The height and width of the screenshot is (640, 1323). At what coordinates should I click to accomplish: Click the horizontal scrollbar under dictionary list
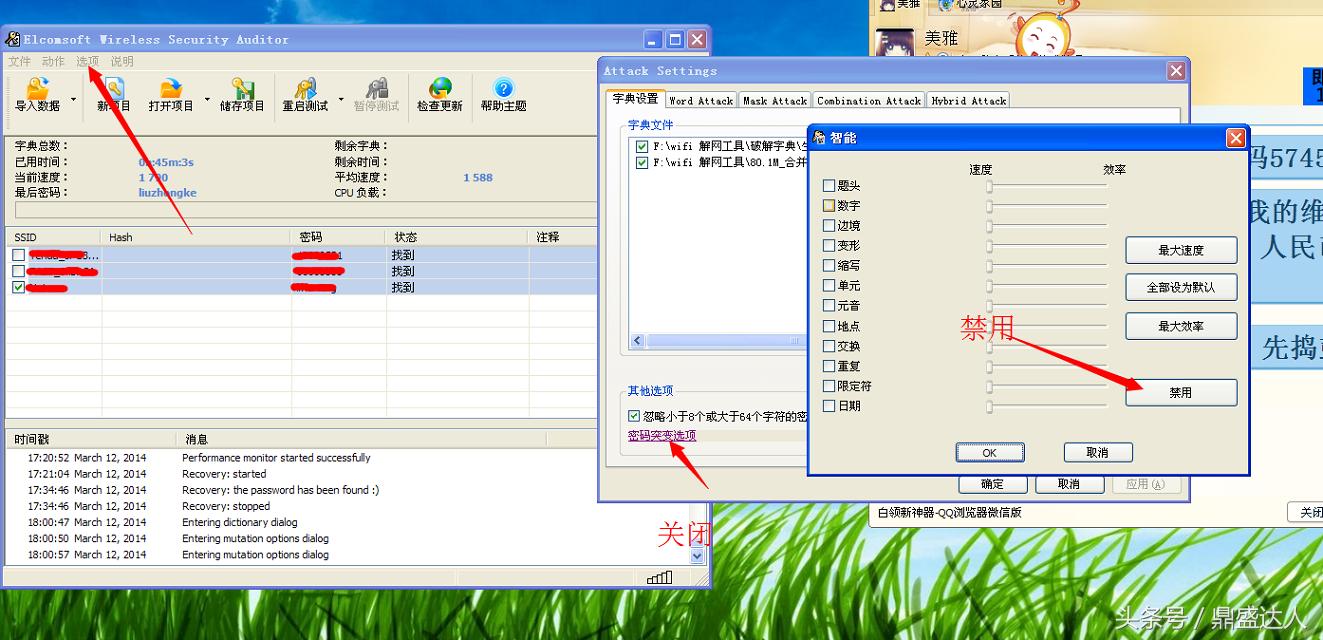(720, 341)
